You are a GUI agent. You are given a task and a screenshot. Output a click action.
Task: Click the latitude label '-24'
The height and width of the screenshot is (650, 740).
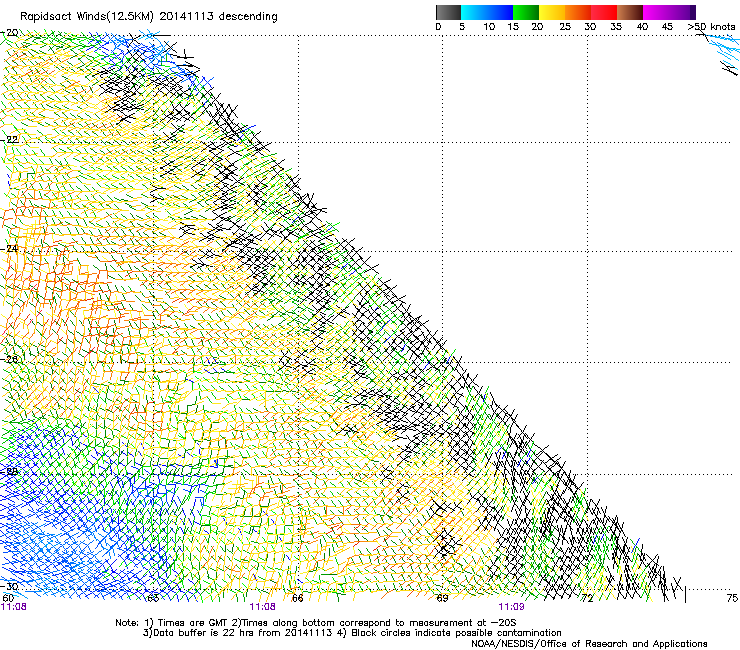(x=10, y=248)
